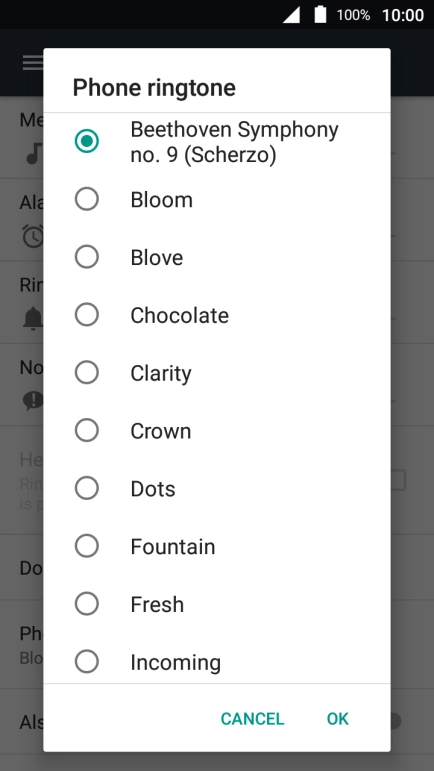This screenshot has width=434, height=771.
Task: Tap the Phone ringtone dialog title
Action: (154, 88)
